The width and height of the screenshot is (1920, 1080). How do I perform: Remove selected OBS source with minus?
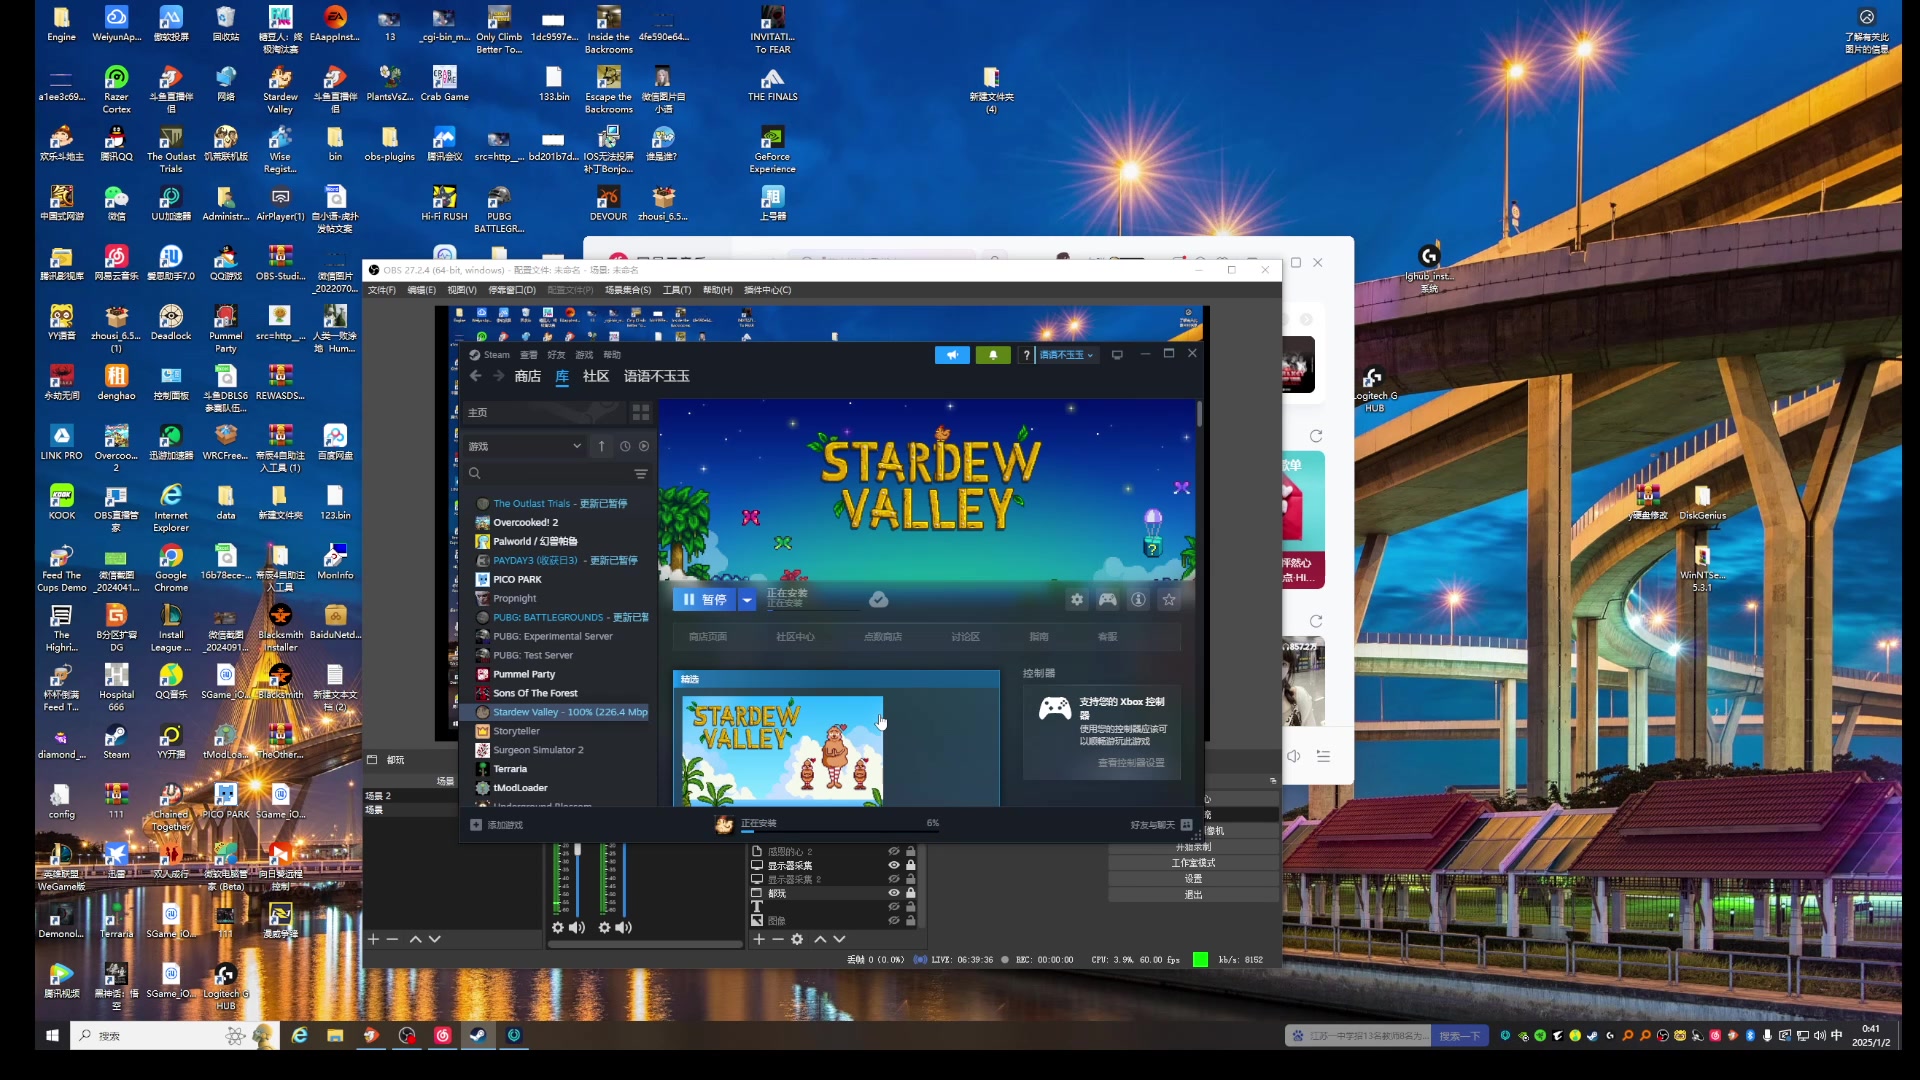(778, 939)
